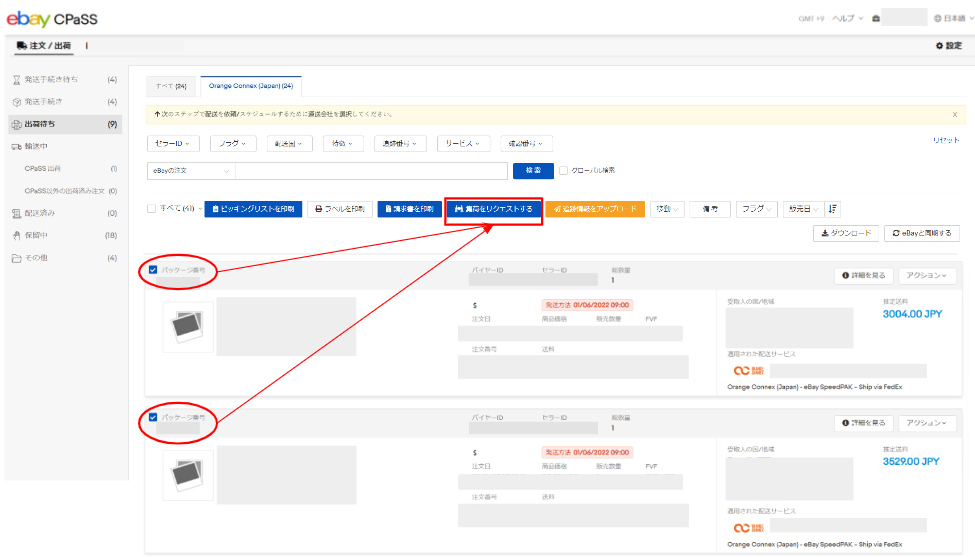Click the 集荷をリクエストする button

(x=493, y=209)
